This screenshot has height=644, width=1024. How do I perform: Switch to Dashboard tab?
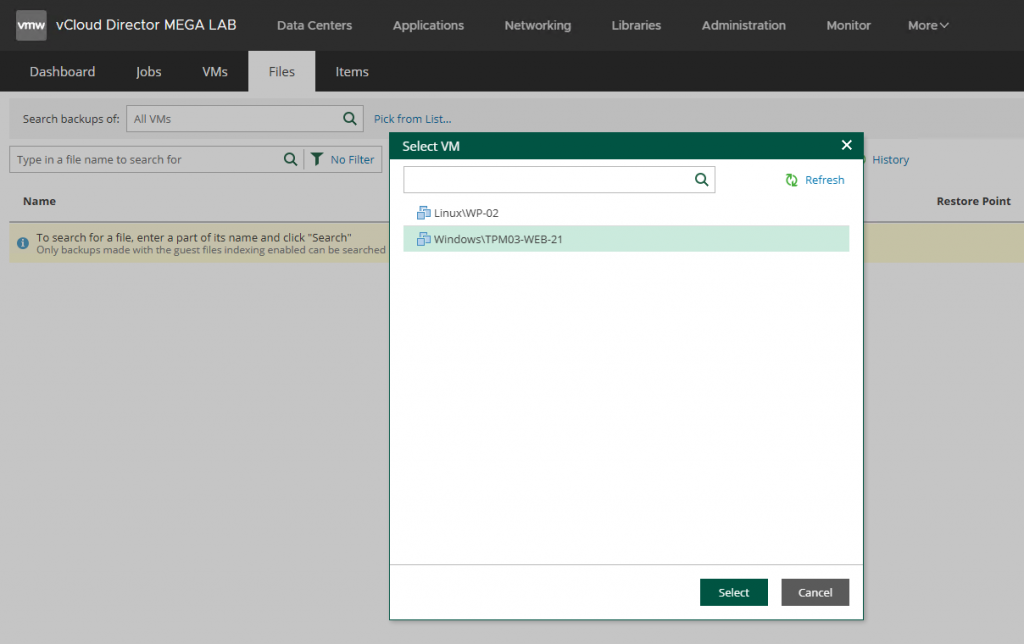tap(62, 72)
